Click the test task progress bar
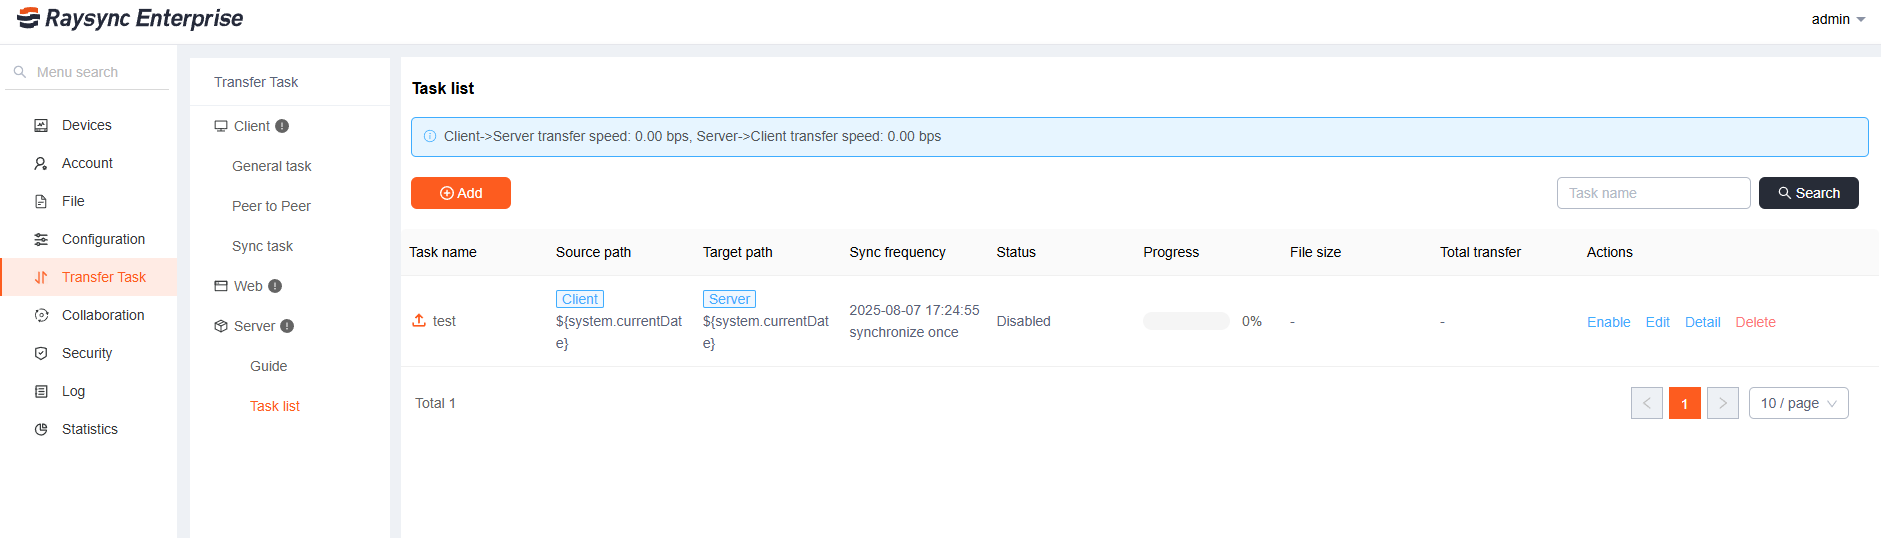The image size is (1881, 538). (1186, 321)
